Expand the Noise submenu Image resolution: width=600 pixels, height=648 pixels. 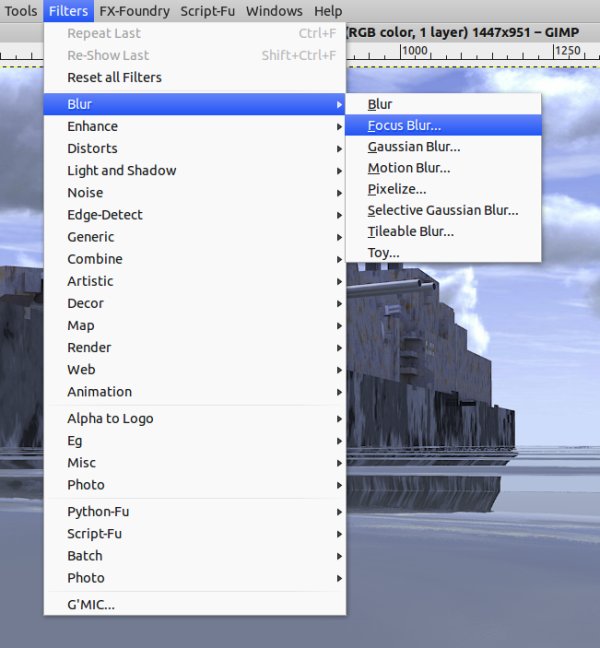(195, 193)
